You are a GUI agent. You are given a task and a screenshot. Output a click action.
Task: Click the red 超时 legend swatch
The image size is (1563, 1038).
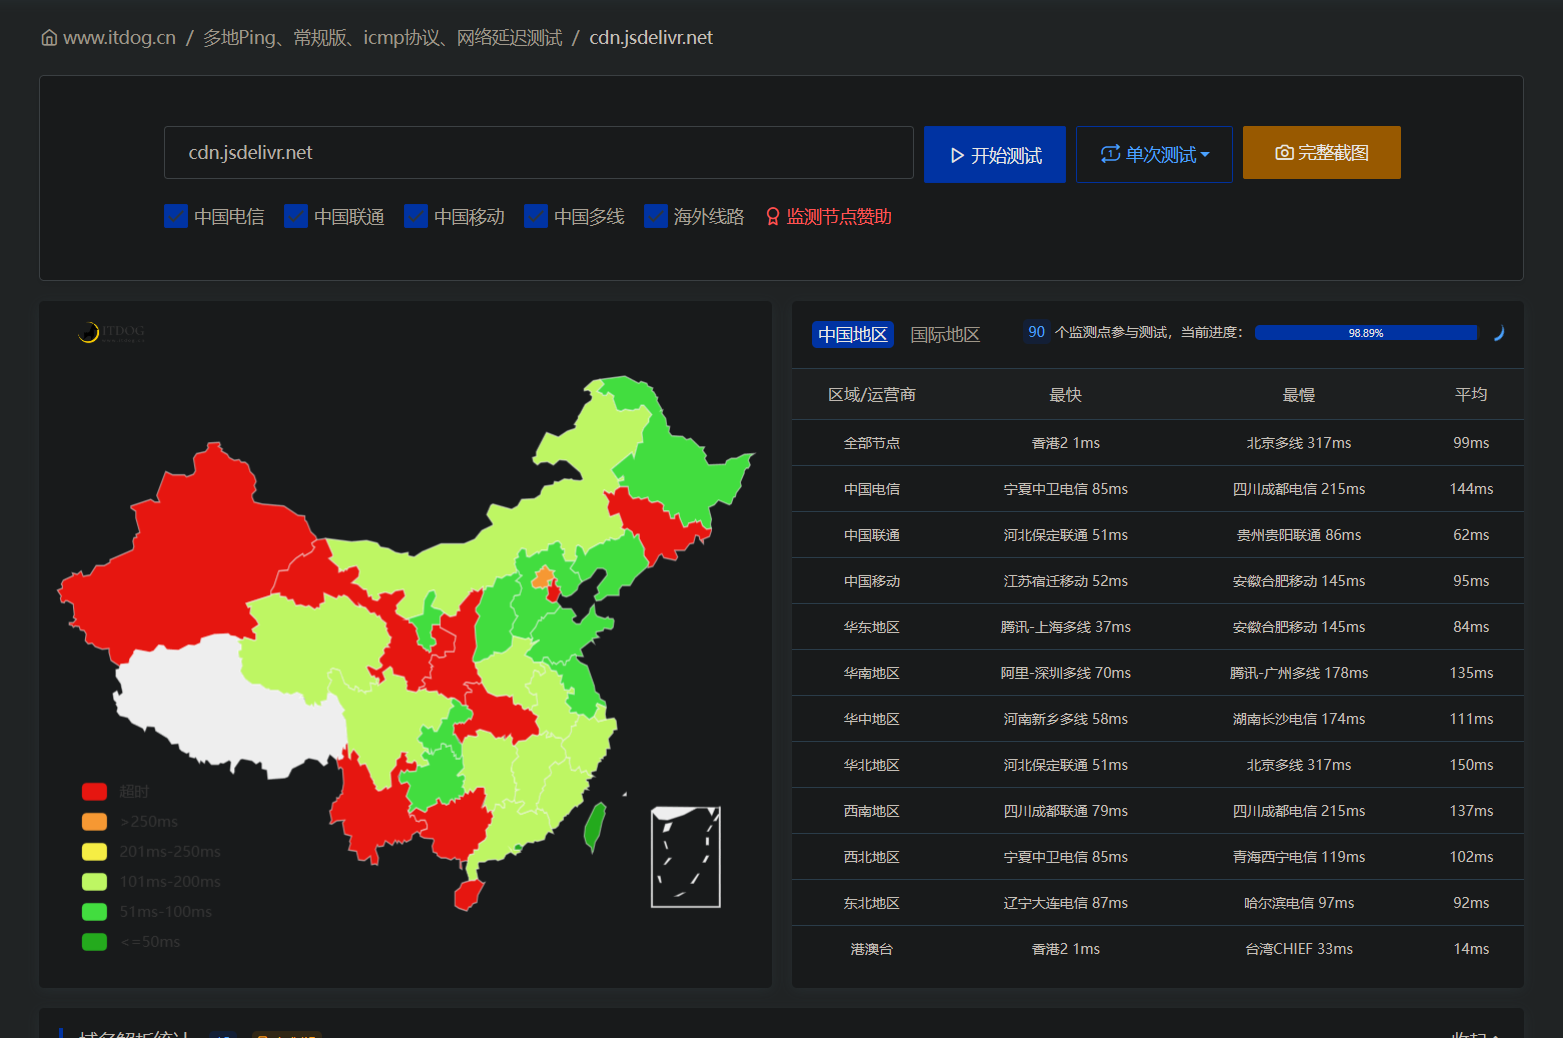(x=95, y=792)
